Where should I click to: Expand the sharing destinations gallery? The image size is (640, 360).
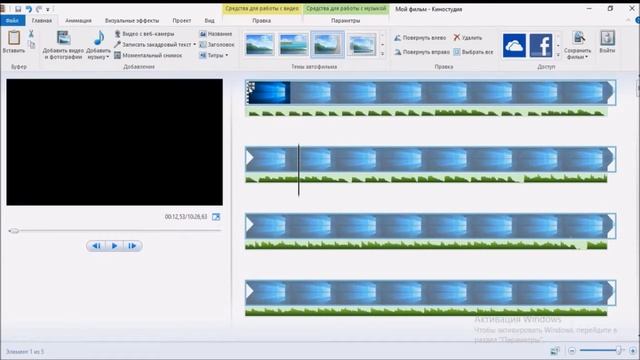click(558, 55)
